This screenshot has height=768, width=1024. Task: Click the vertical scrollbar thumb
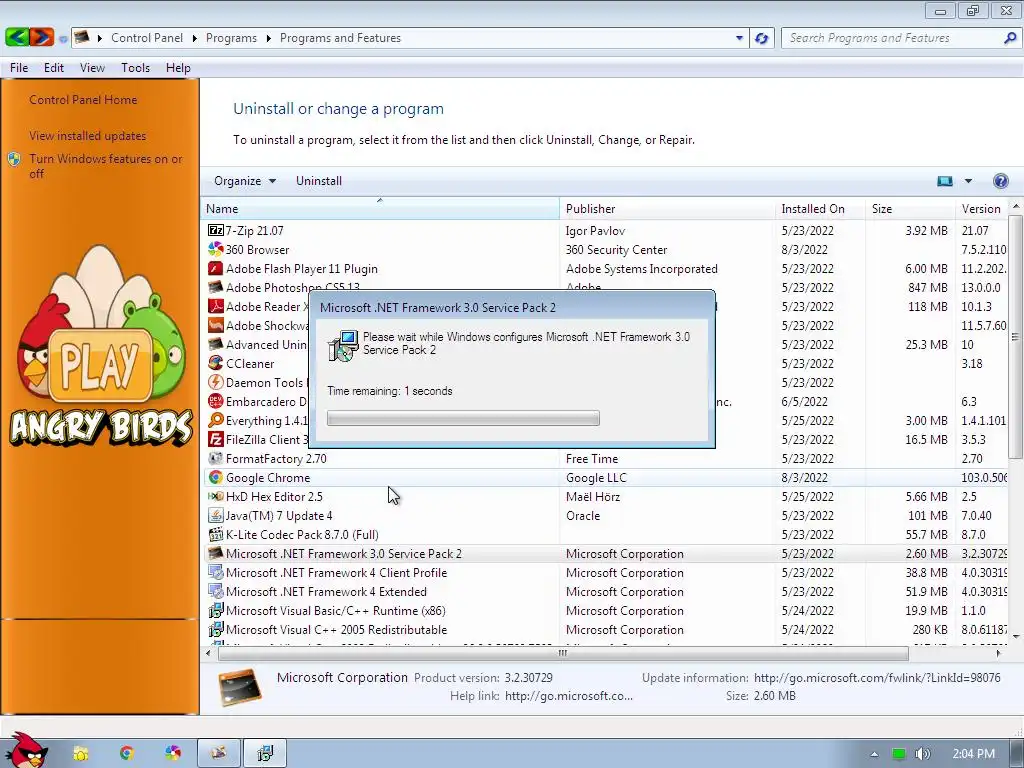pyautogui.click(x=1015, y=336)
